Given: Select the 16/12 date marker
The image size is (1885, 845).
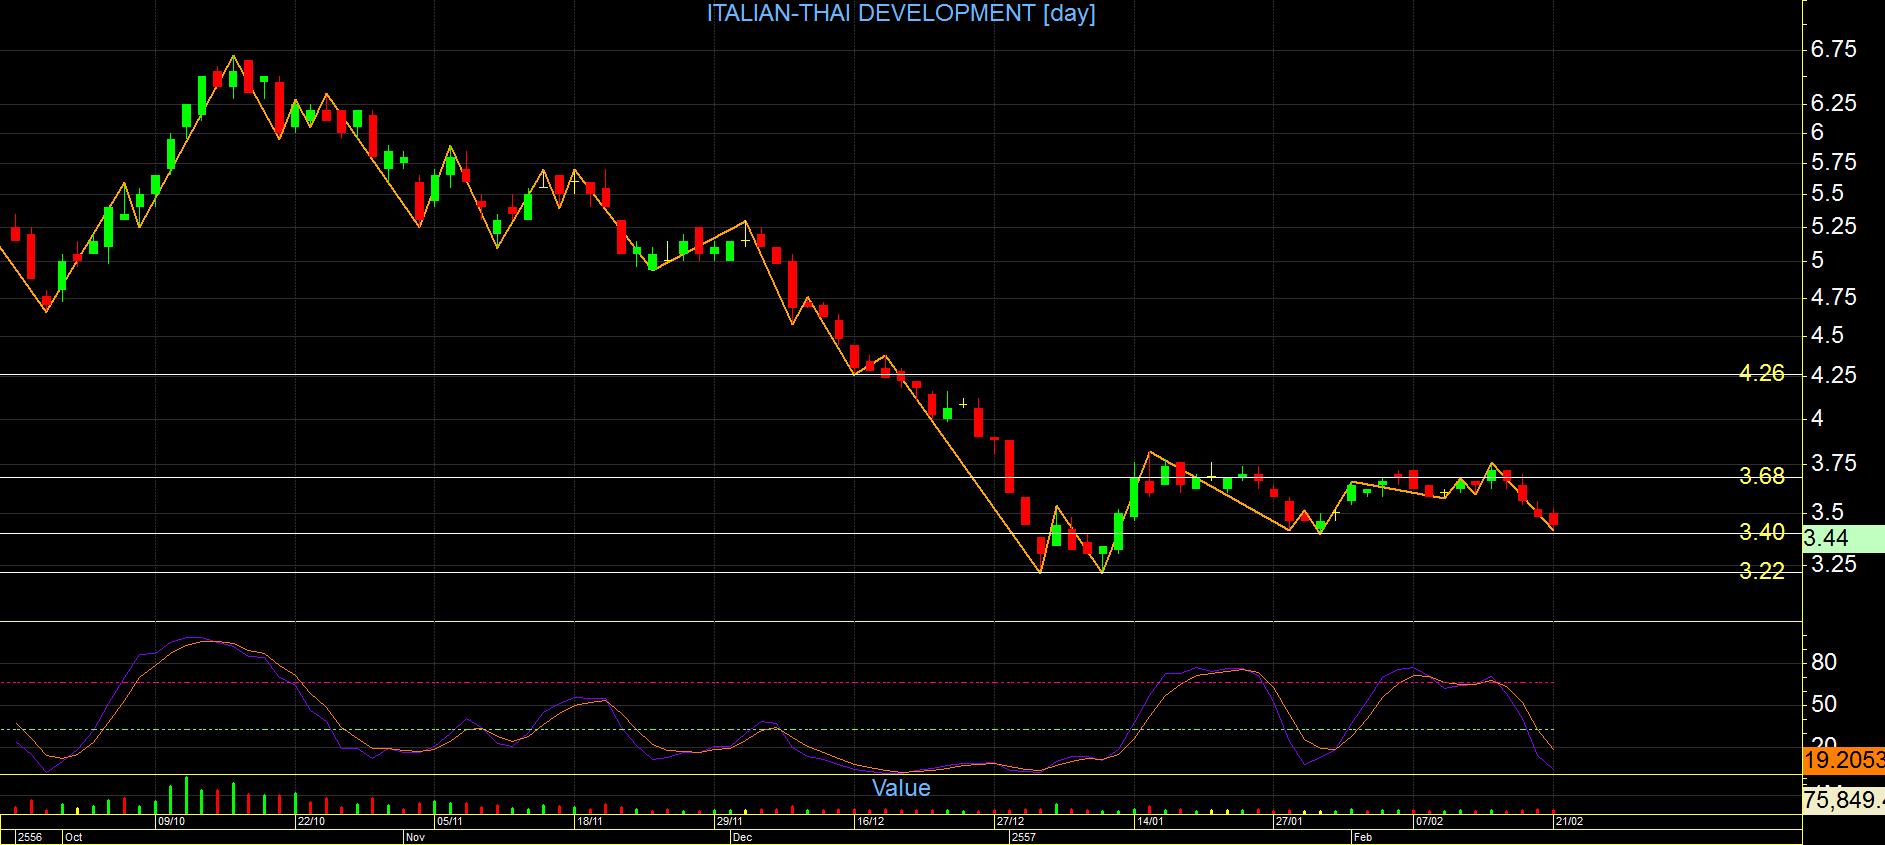Looking at the screenshot, I should pos(870,822).
